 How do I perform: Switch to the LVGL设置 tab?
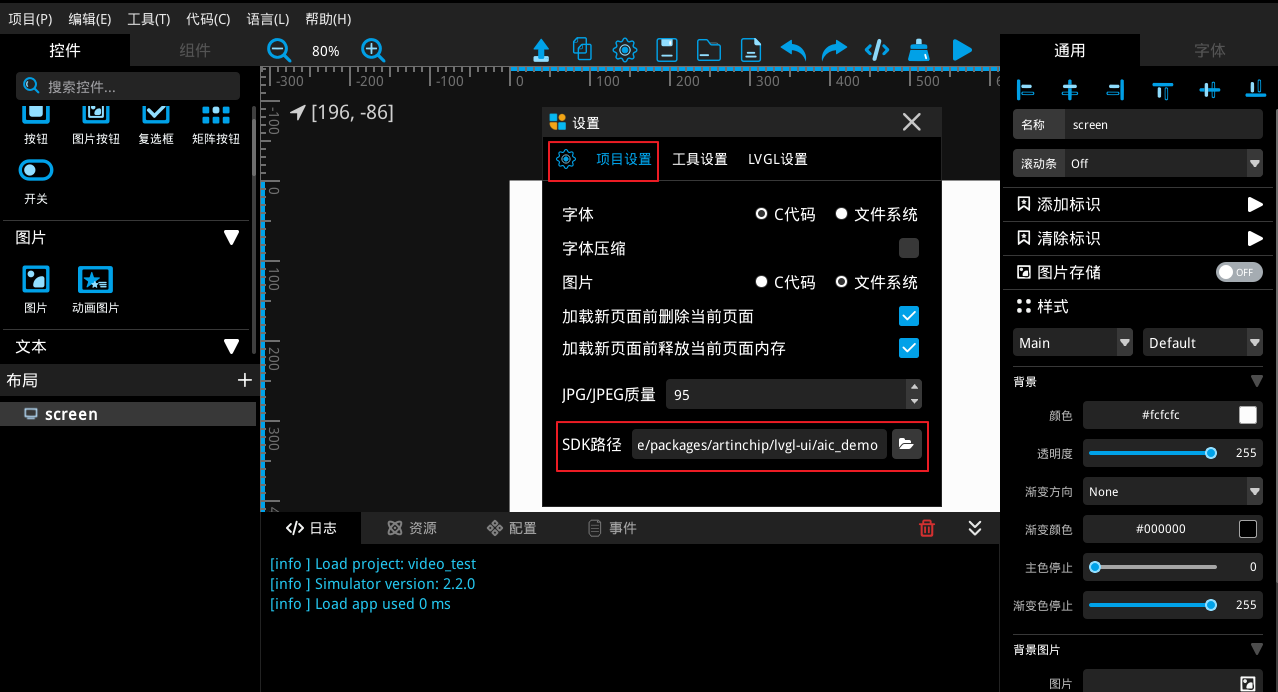click(778, 159)
